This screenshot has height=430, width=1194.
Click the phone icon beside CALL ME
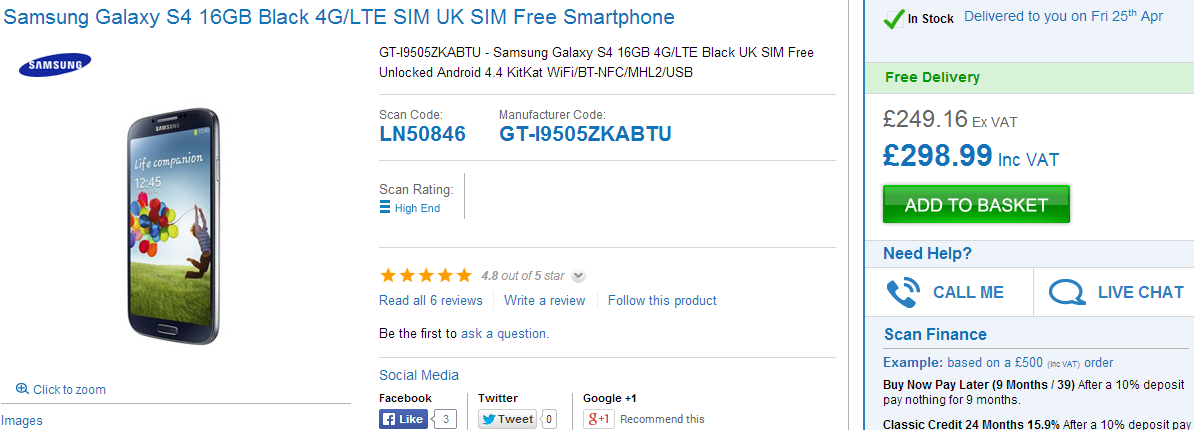[x=903, y=292]
